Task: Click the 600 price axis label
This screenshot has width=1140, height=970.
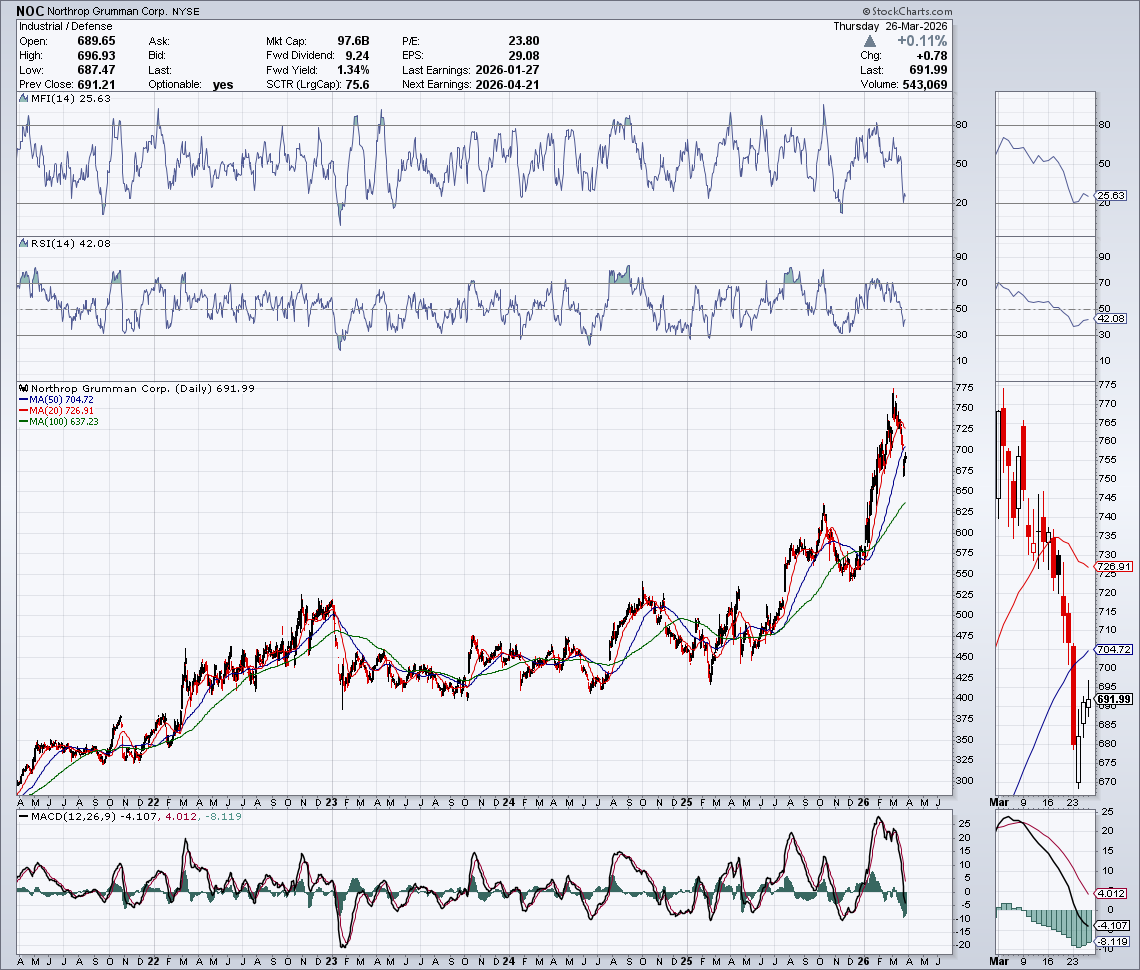Action: click(964, 532)
